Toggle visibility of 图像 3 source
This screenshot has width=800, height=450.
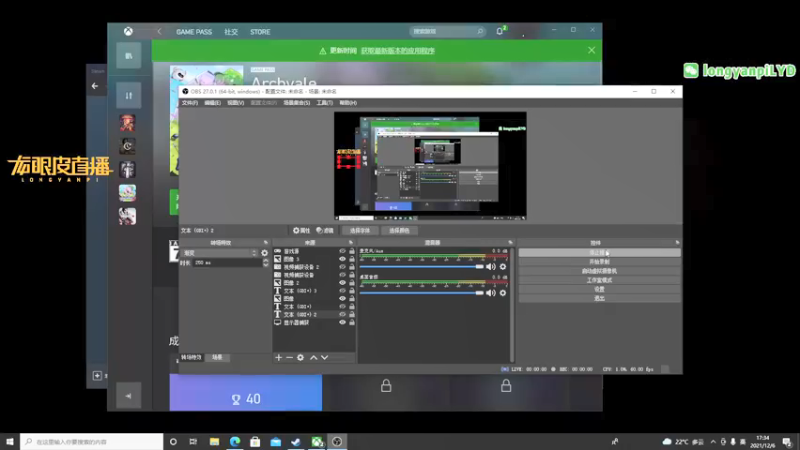tap(342, 259)
